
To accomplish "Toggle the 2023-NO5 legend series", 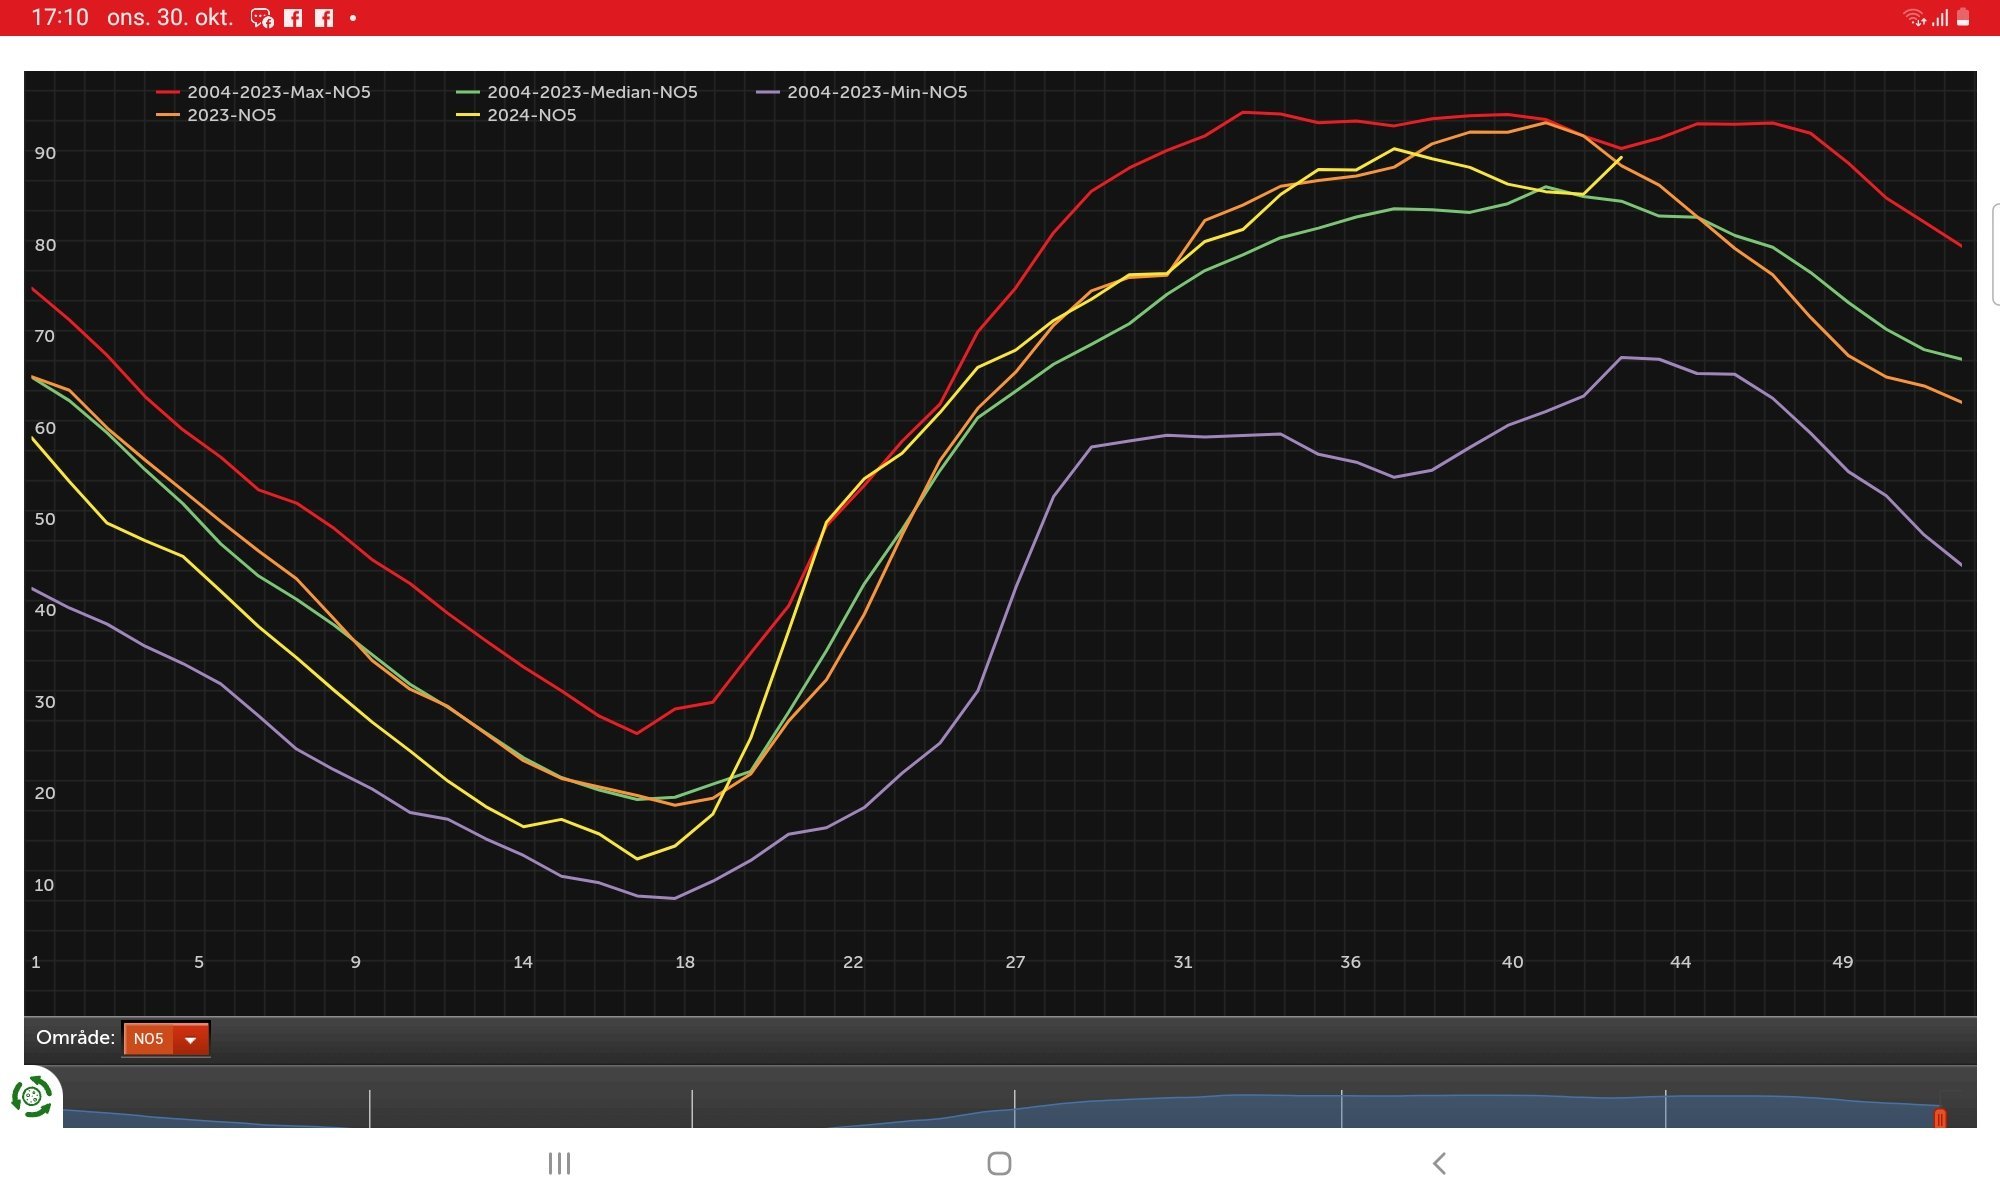I will (x=217, y=115).
